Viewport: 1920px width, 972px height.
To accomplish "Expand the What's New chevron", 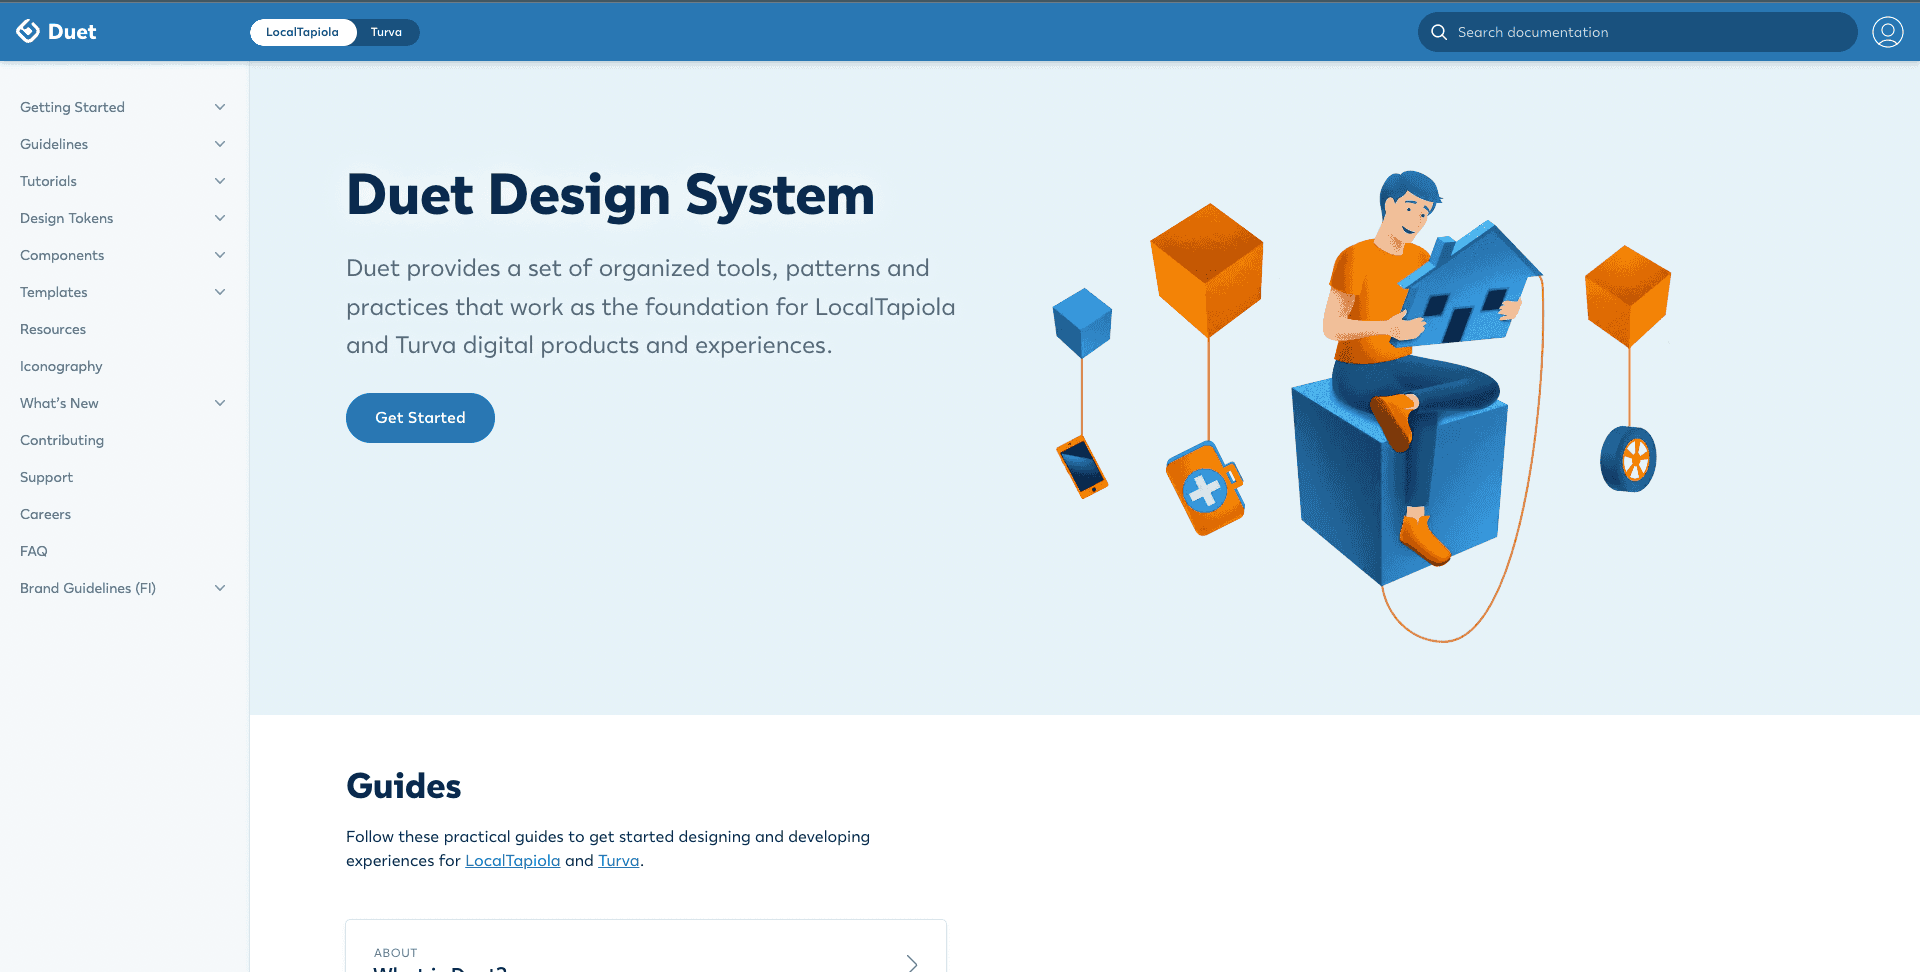I will (x=220, y=403).
